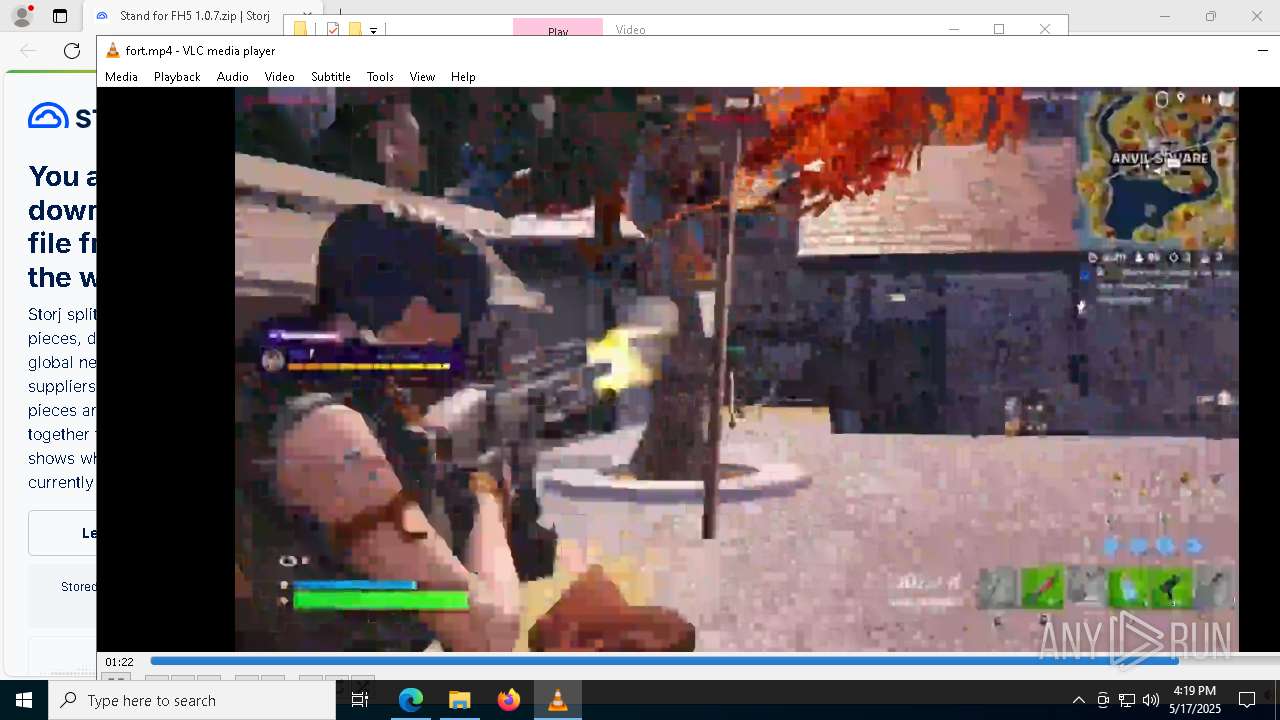
Task: Open the volume control tray icon
Action: pyautogui.click(x=1151, y=700)
